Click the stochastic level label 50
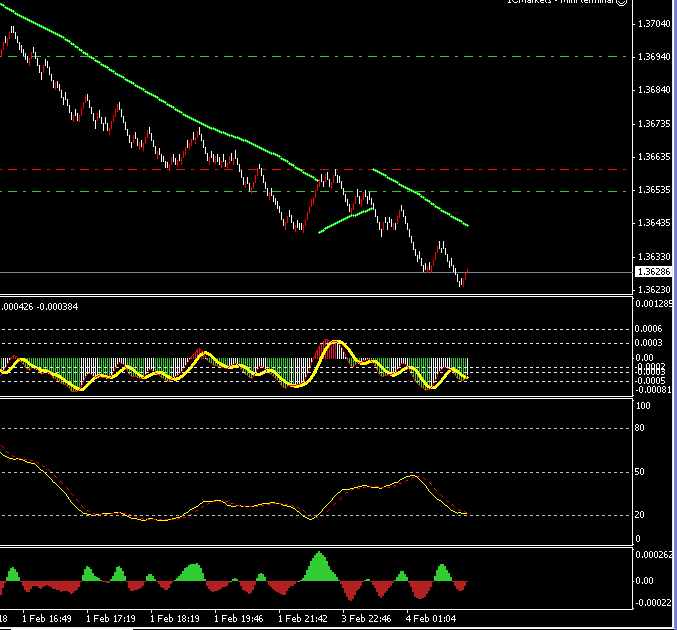 coord(639,472)
